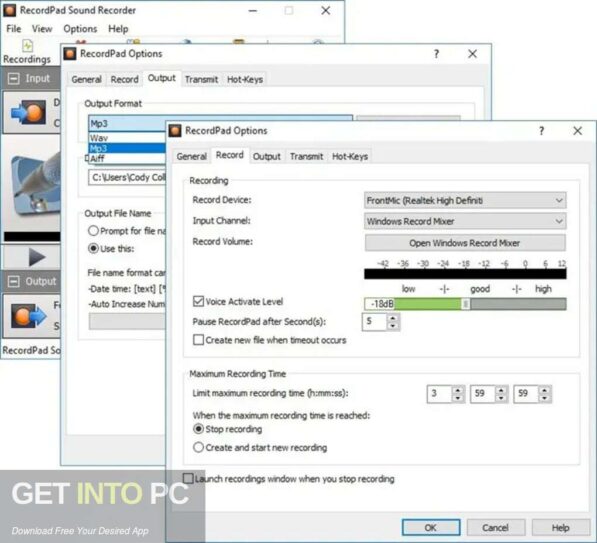
Task: Increase maximum recording hours
Action: pyautogui.click(x=458, y=390)
